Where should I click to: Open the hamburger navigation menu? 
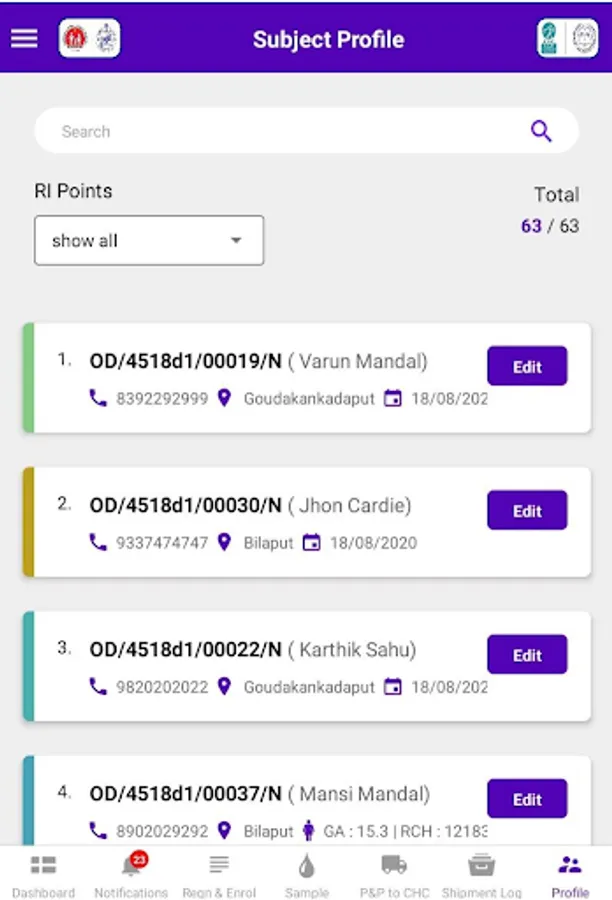pos(24,38)
